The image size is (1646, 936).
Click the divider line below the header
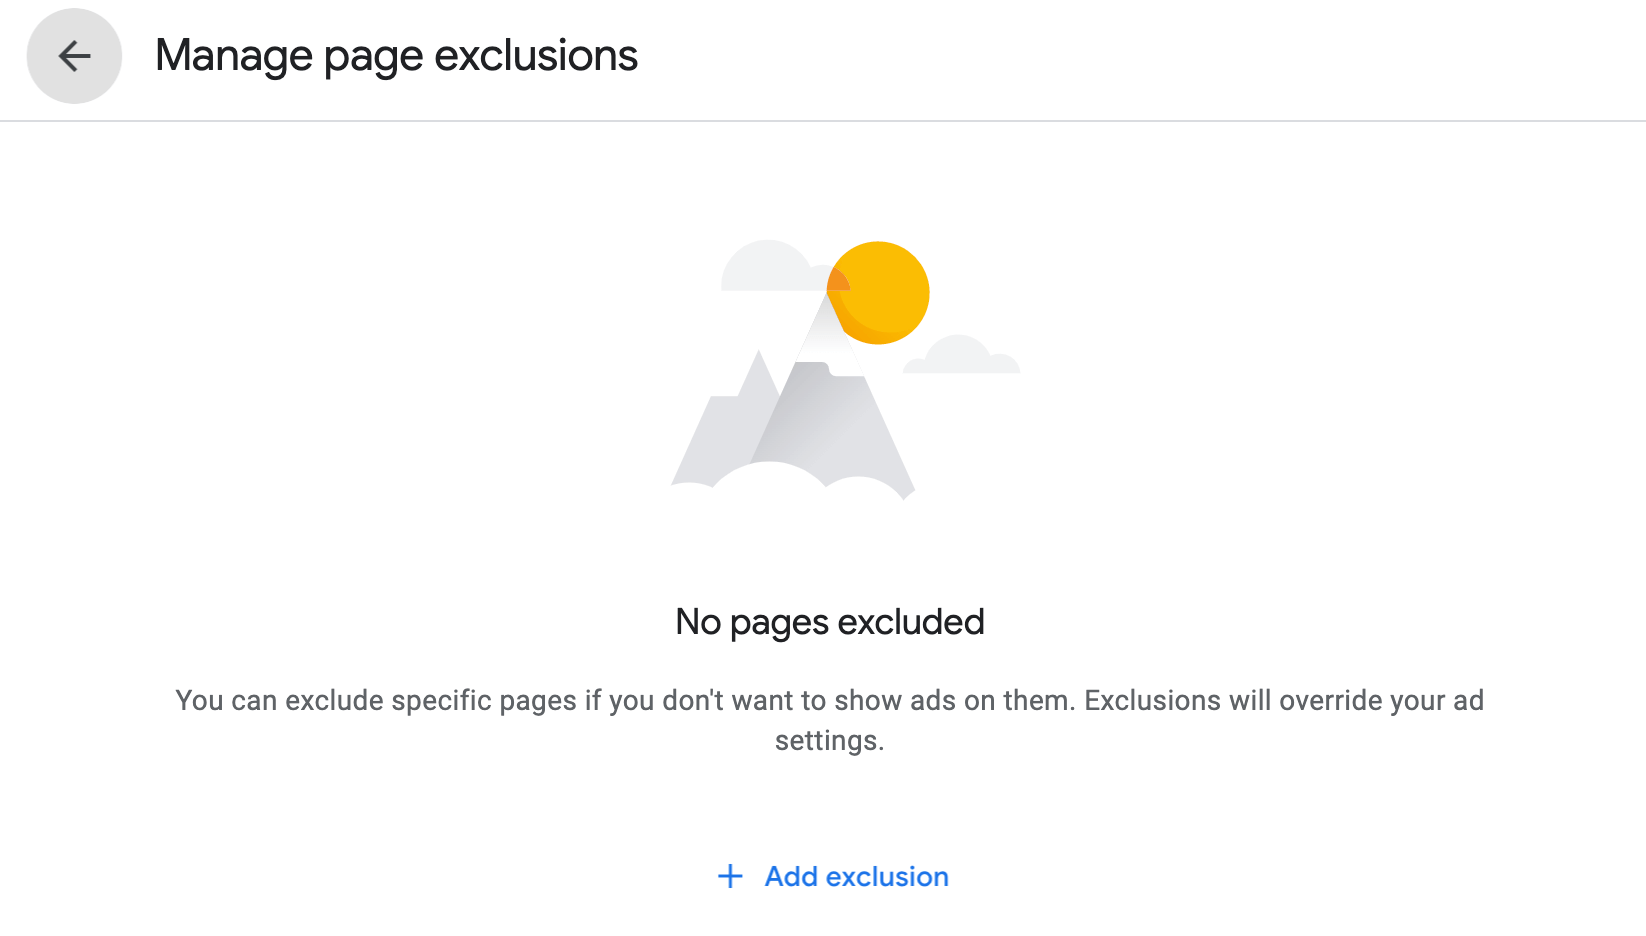point(823,123)
